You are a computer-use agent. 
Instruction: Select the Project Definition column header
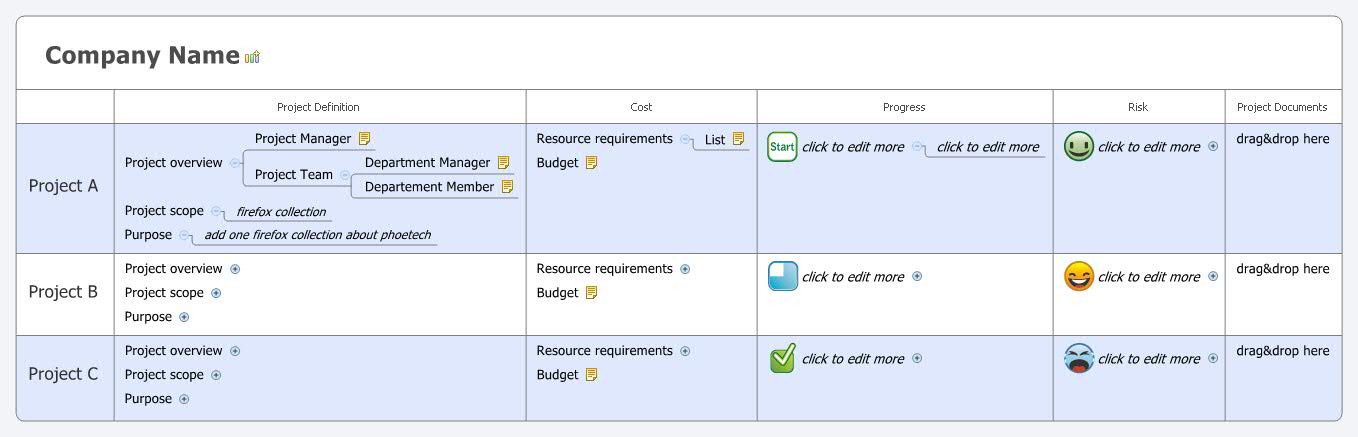(x=318, y=107)
